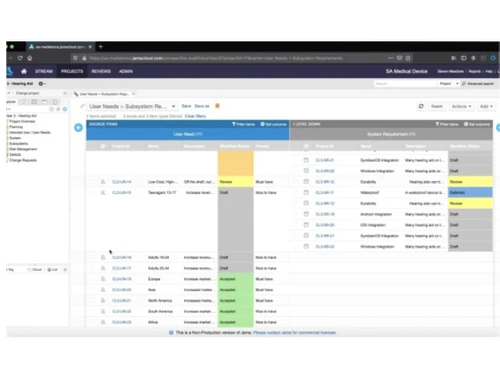Select the User Needs > Subsystem Req tab
This screenshot has width=500, height=375.
[x=104, y=94]
